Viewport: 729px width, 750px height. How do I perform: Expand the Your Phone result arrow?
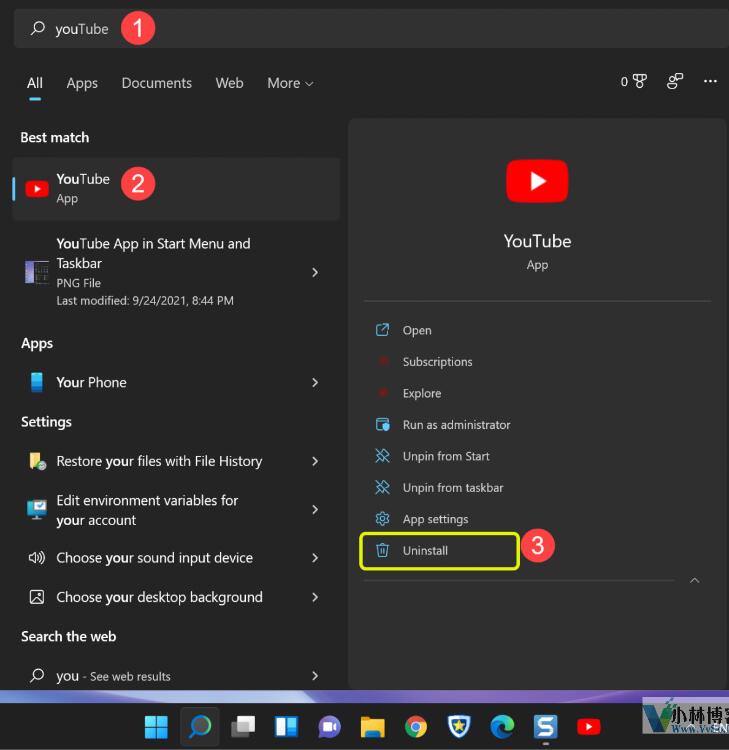point(315,382)
